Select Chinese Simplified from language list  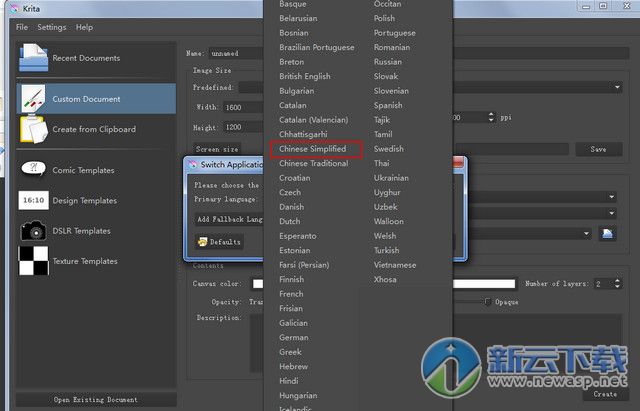pyautogui.click(x=312, y=149)
